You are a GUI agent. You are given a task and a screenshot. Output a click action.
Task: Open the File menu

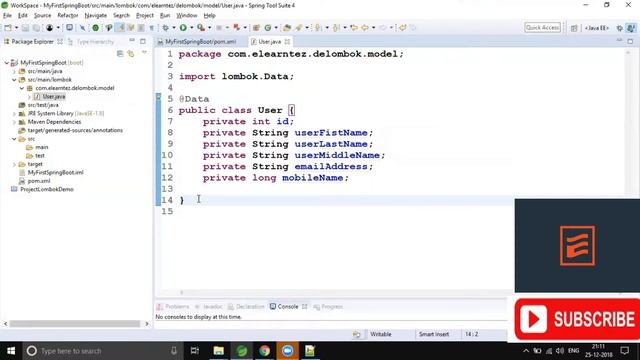(7, 16)
